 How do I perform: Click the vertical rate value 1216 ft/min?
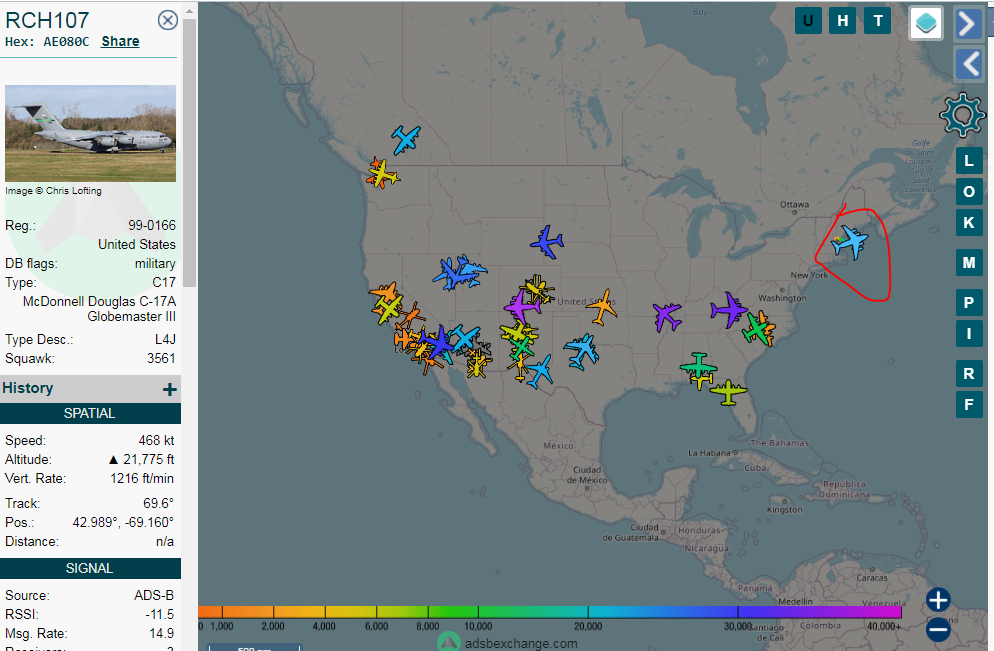click(x=142, y=479)
